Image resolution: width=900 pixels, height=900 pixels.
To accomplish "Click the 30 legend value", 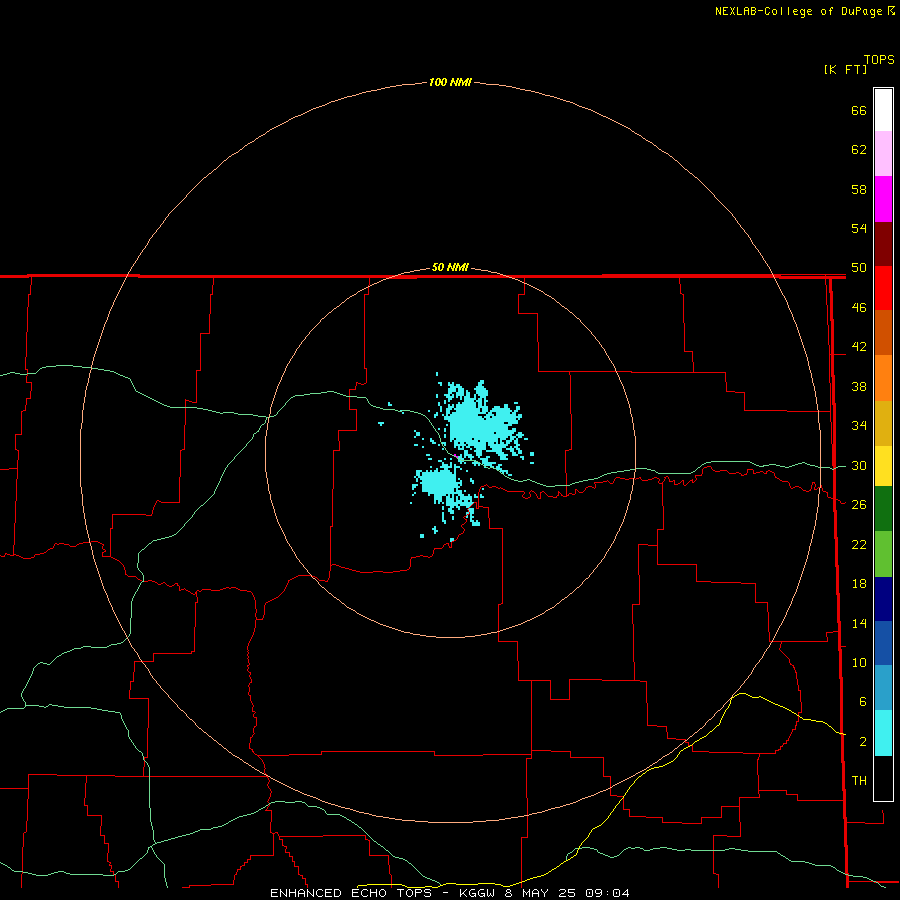I will tap(859, 465).
